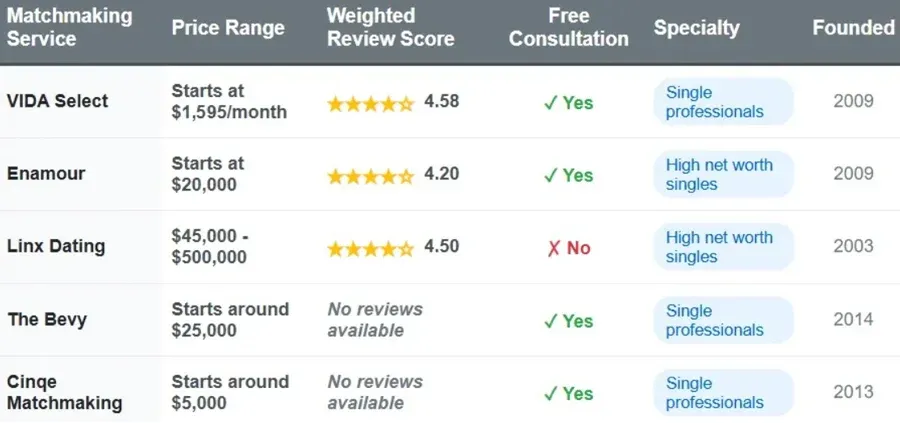The image size is (900, 423).
Task: Click the green checkmark for Enamour
Action: point(549,175)
